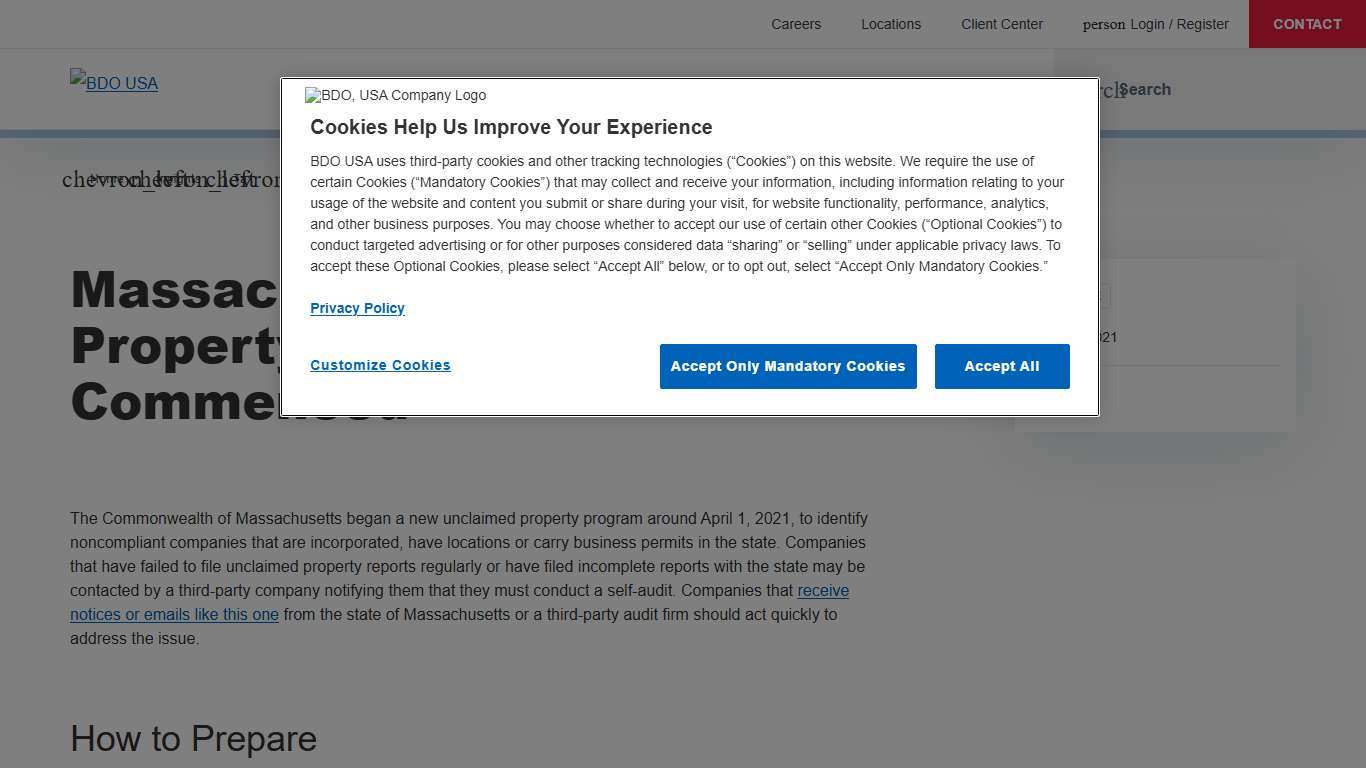Go to Locations in top navigation
The height and width of the screenshot is (768, 1366).
pyautogui.click(x=891, y=24)
